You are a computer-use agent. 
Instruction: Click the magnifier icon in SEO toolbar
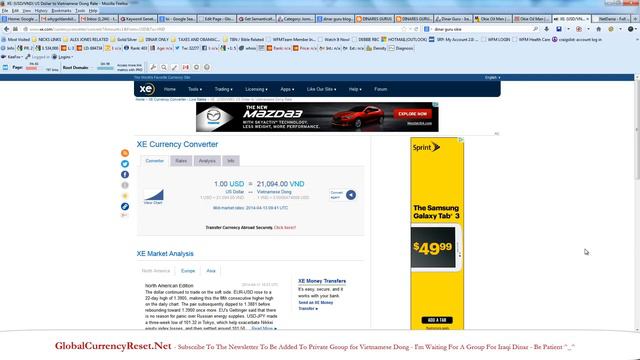coord(164,67)
